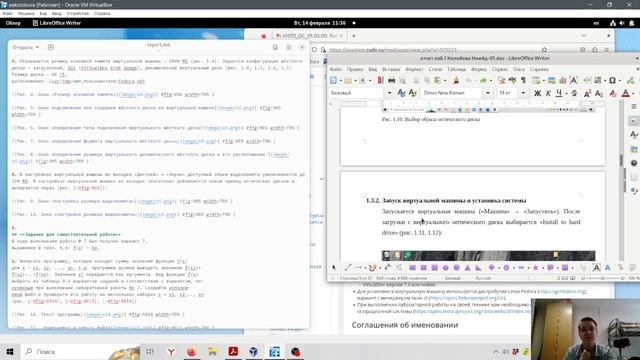Click Clear Direct Formatting icon
The height and width of the screenshot is (360, 640).
(x=613, y=93)
